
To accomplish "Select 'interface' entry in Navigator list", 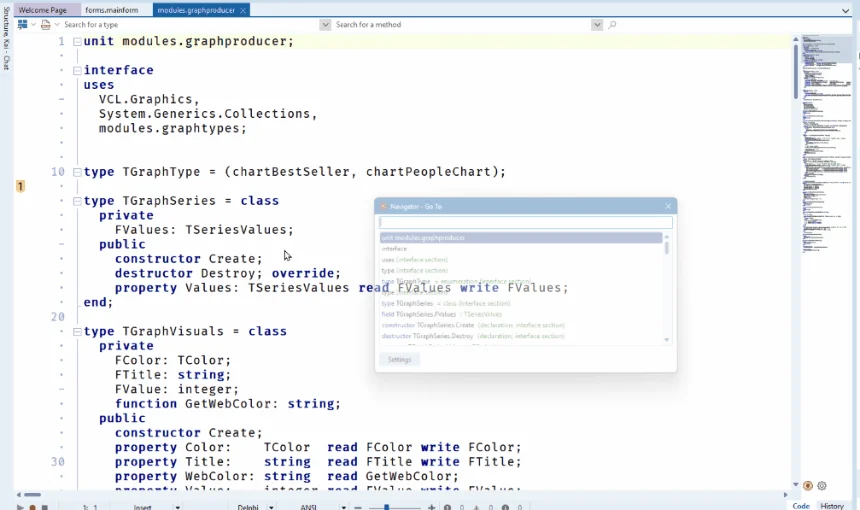I will (x=520, y=248).
